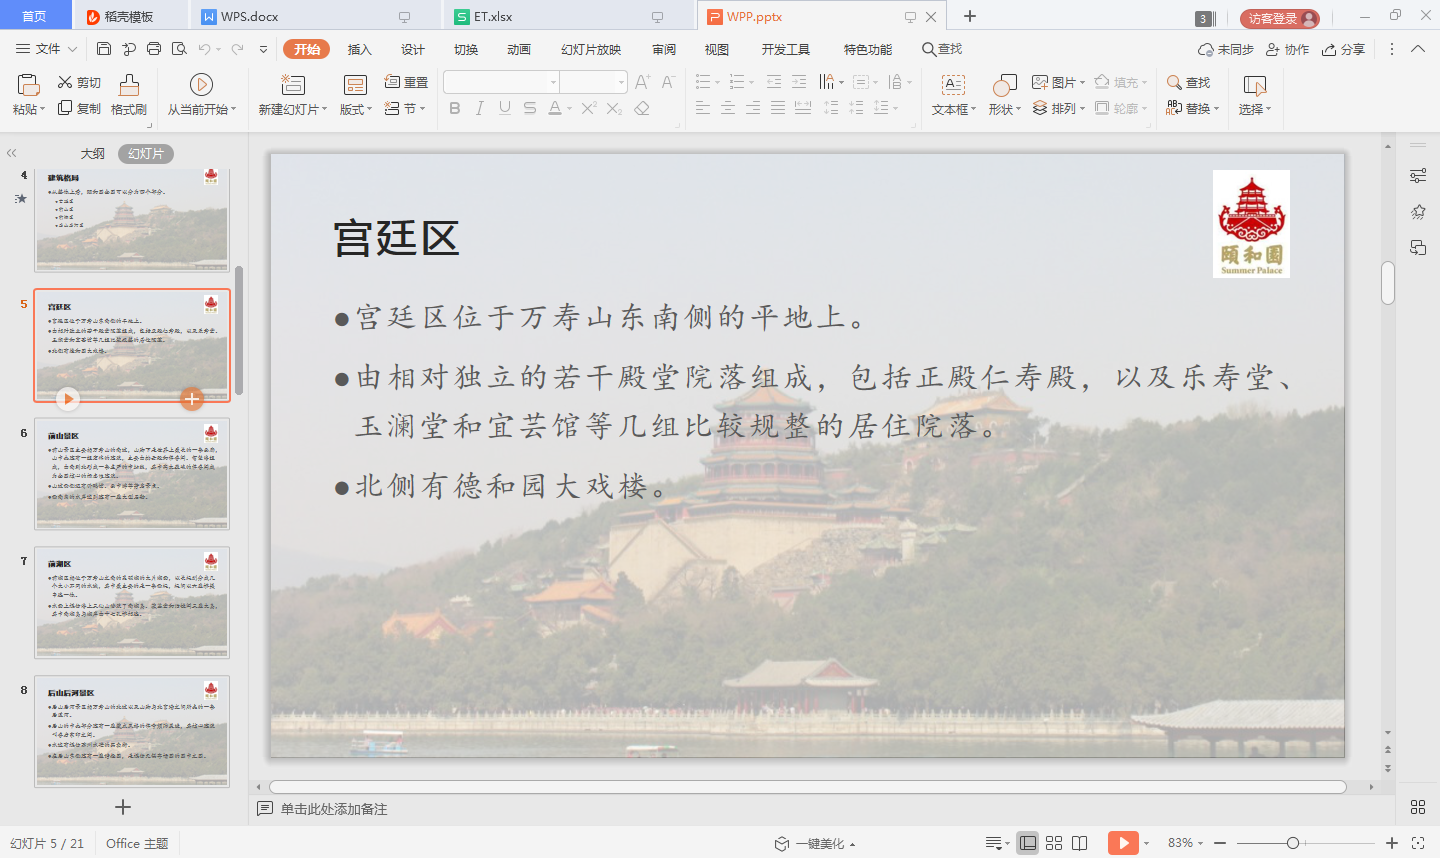Click the Copy (复制) icon
This screenshot has height=858, width=1440.
[x=65, y=108]
